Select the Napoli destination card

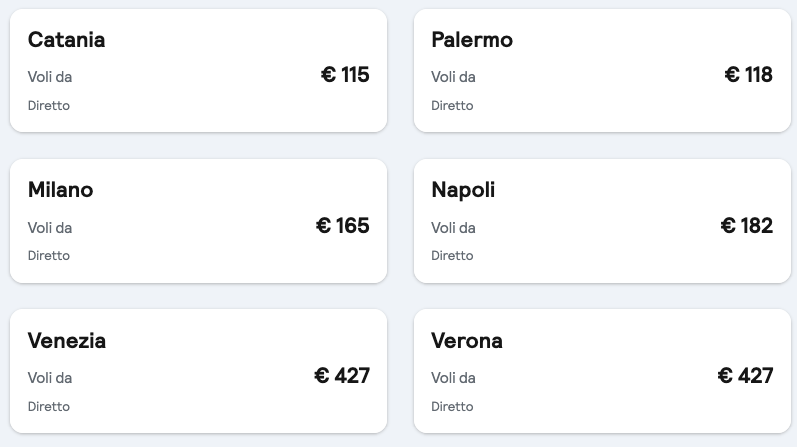[602, 221]
